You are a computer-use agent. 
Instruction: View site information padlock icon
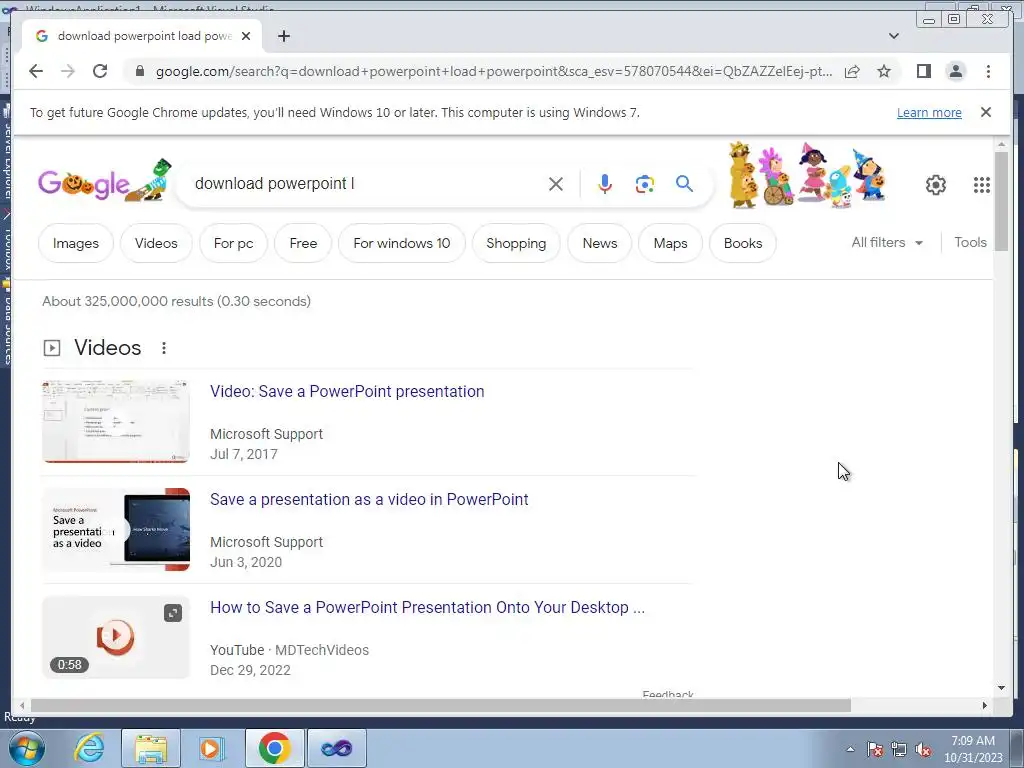tap(140, 71)
